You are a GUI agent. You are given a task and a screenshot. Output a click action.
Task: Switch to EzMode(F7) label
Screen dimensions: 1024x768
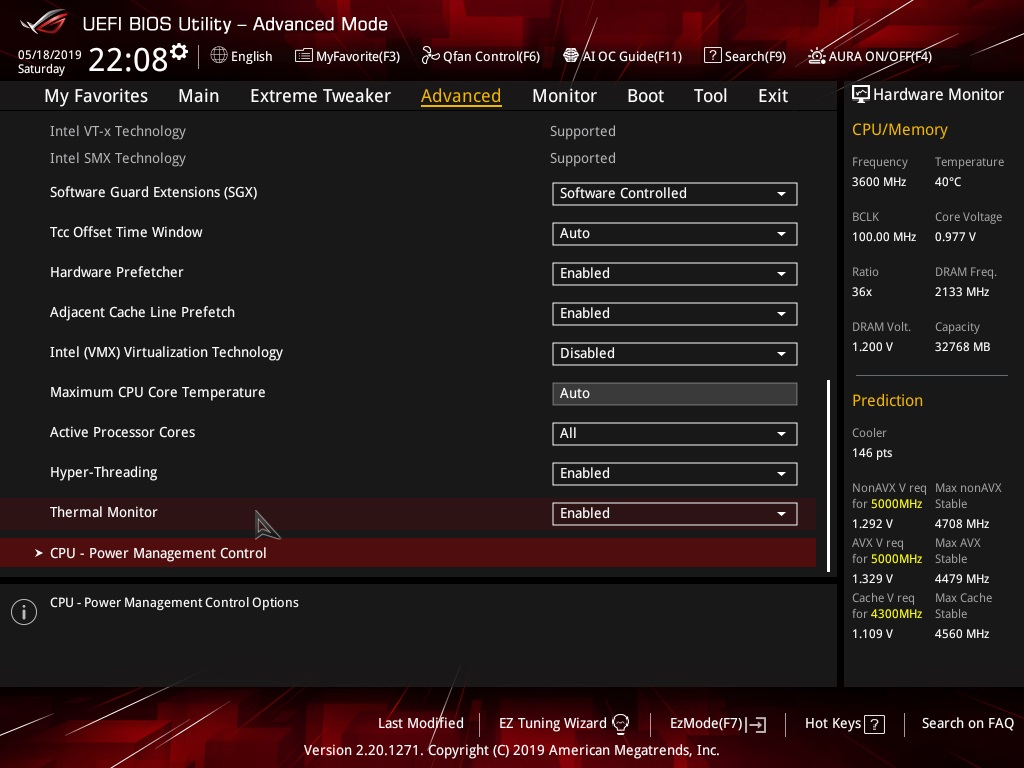click(x=707, y=723)
